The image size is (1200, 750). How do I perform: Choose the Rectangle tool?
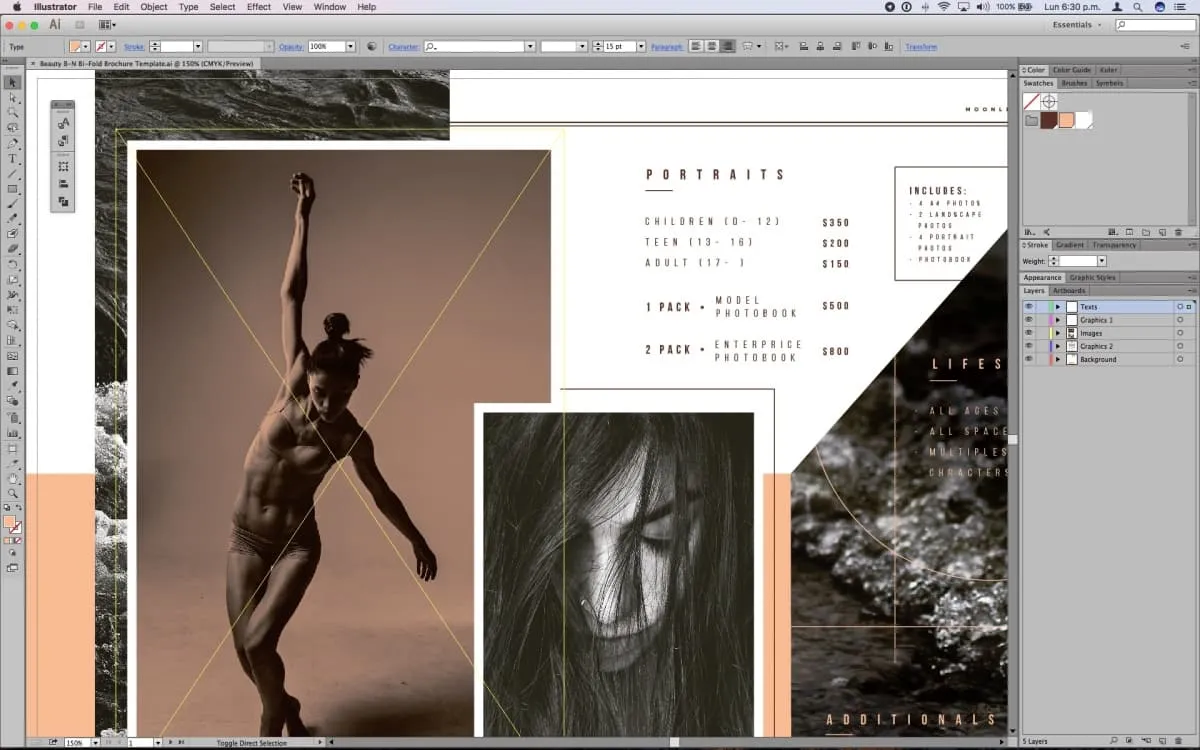click(13, 189)
